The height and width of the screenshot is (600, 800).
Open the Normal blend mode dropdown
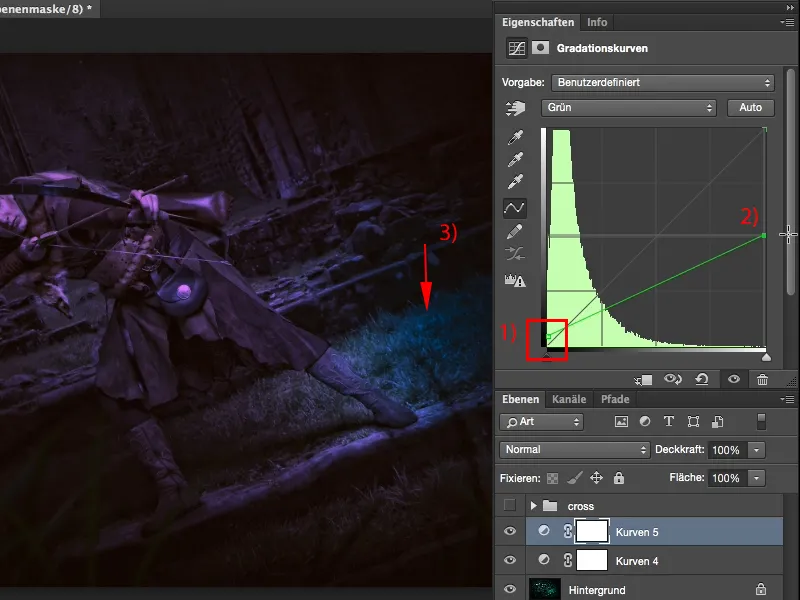pyautogui.click(x=574, y=449)
